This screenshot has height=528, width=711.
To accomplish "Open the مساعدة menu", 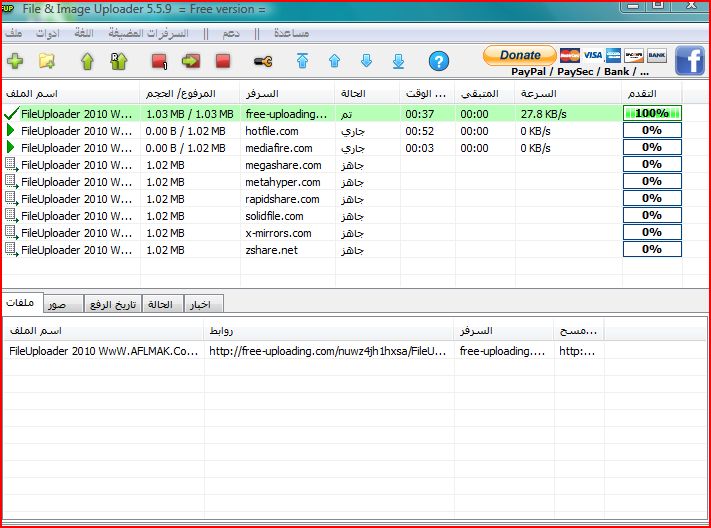I will [x=291, y=33].
